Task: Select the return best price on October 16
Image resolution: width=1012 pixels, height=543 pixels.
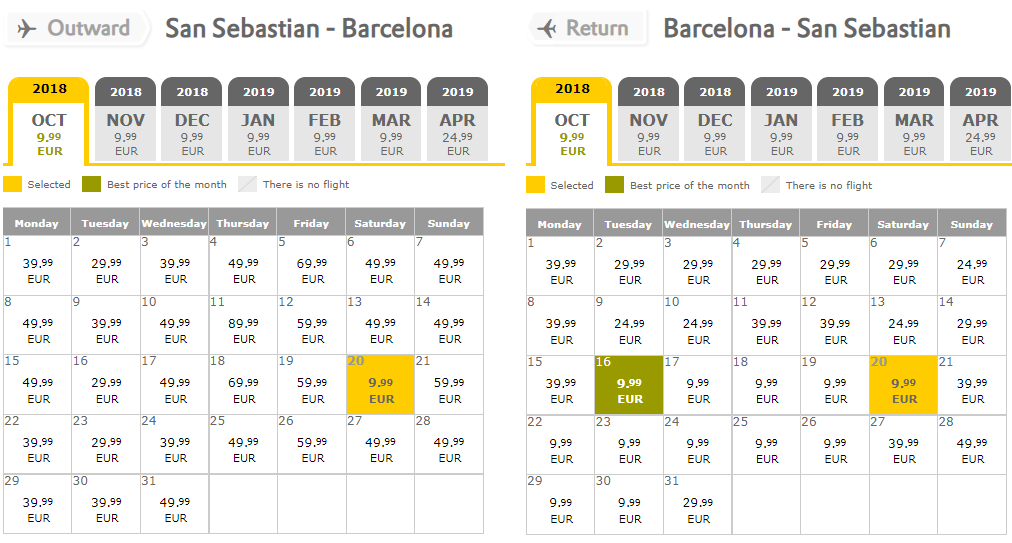Action: (x=629, y=385)
